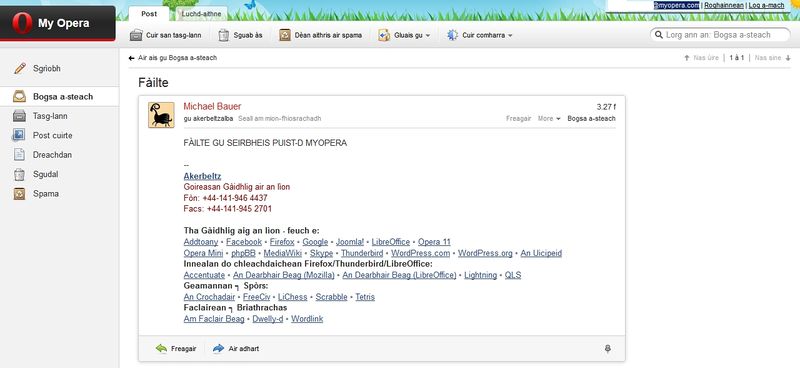
Task: Click the Sguab às delete toolbar icon
Action: click(x=223, y=35)
